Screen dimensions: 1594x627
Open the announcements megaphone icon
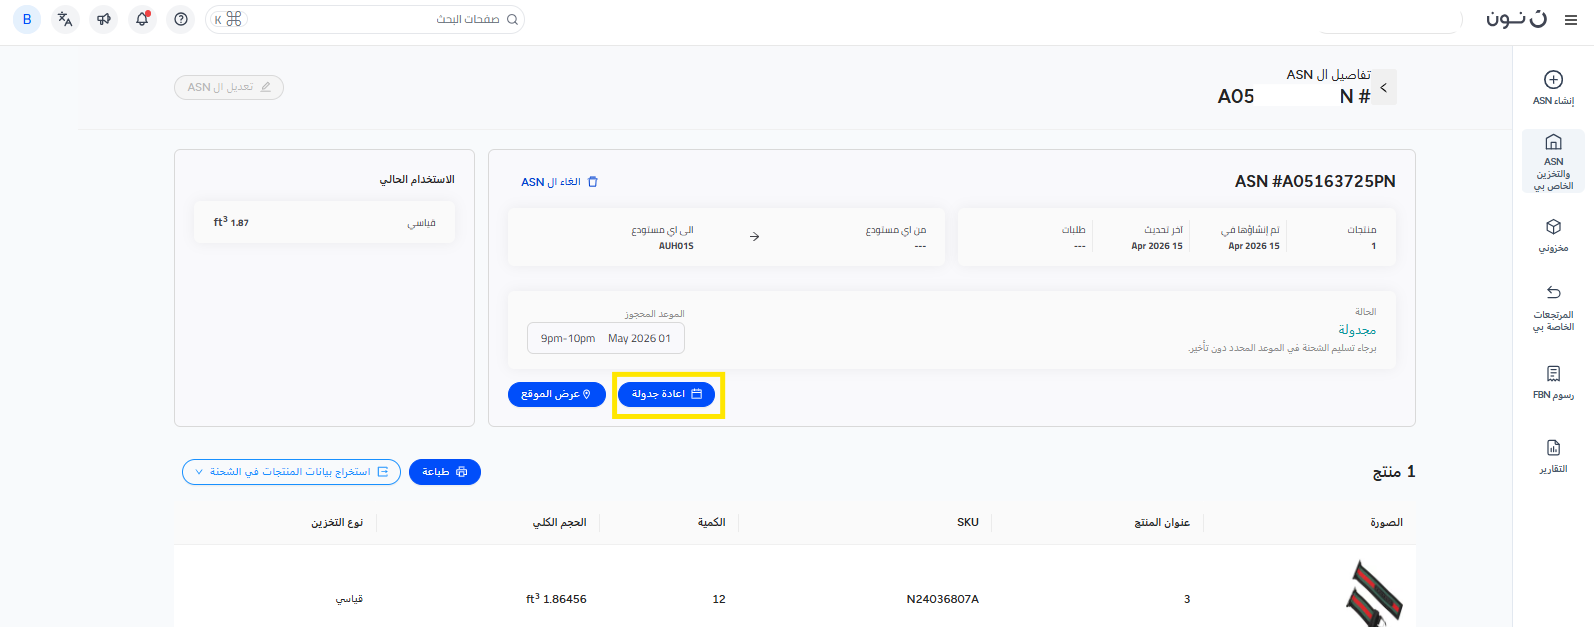tap(104, 19)
